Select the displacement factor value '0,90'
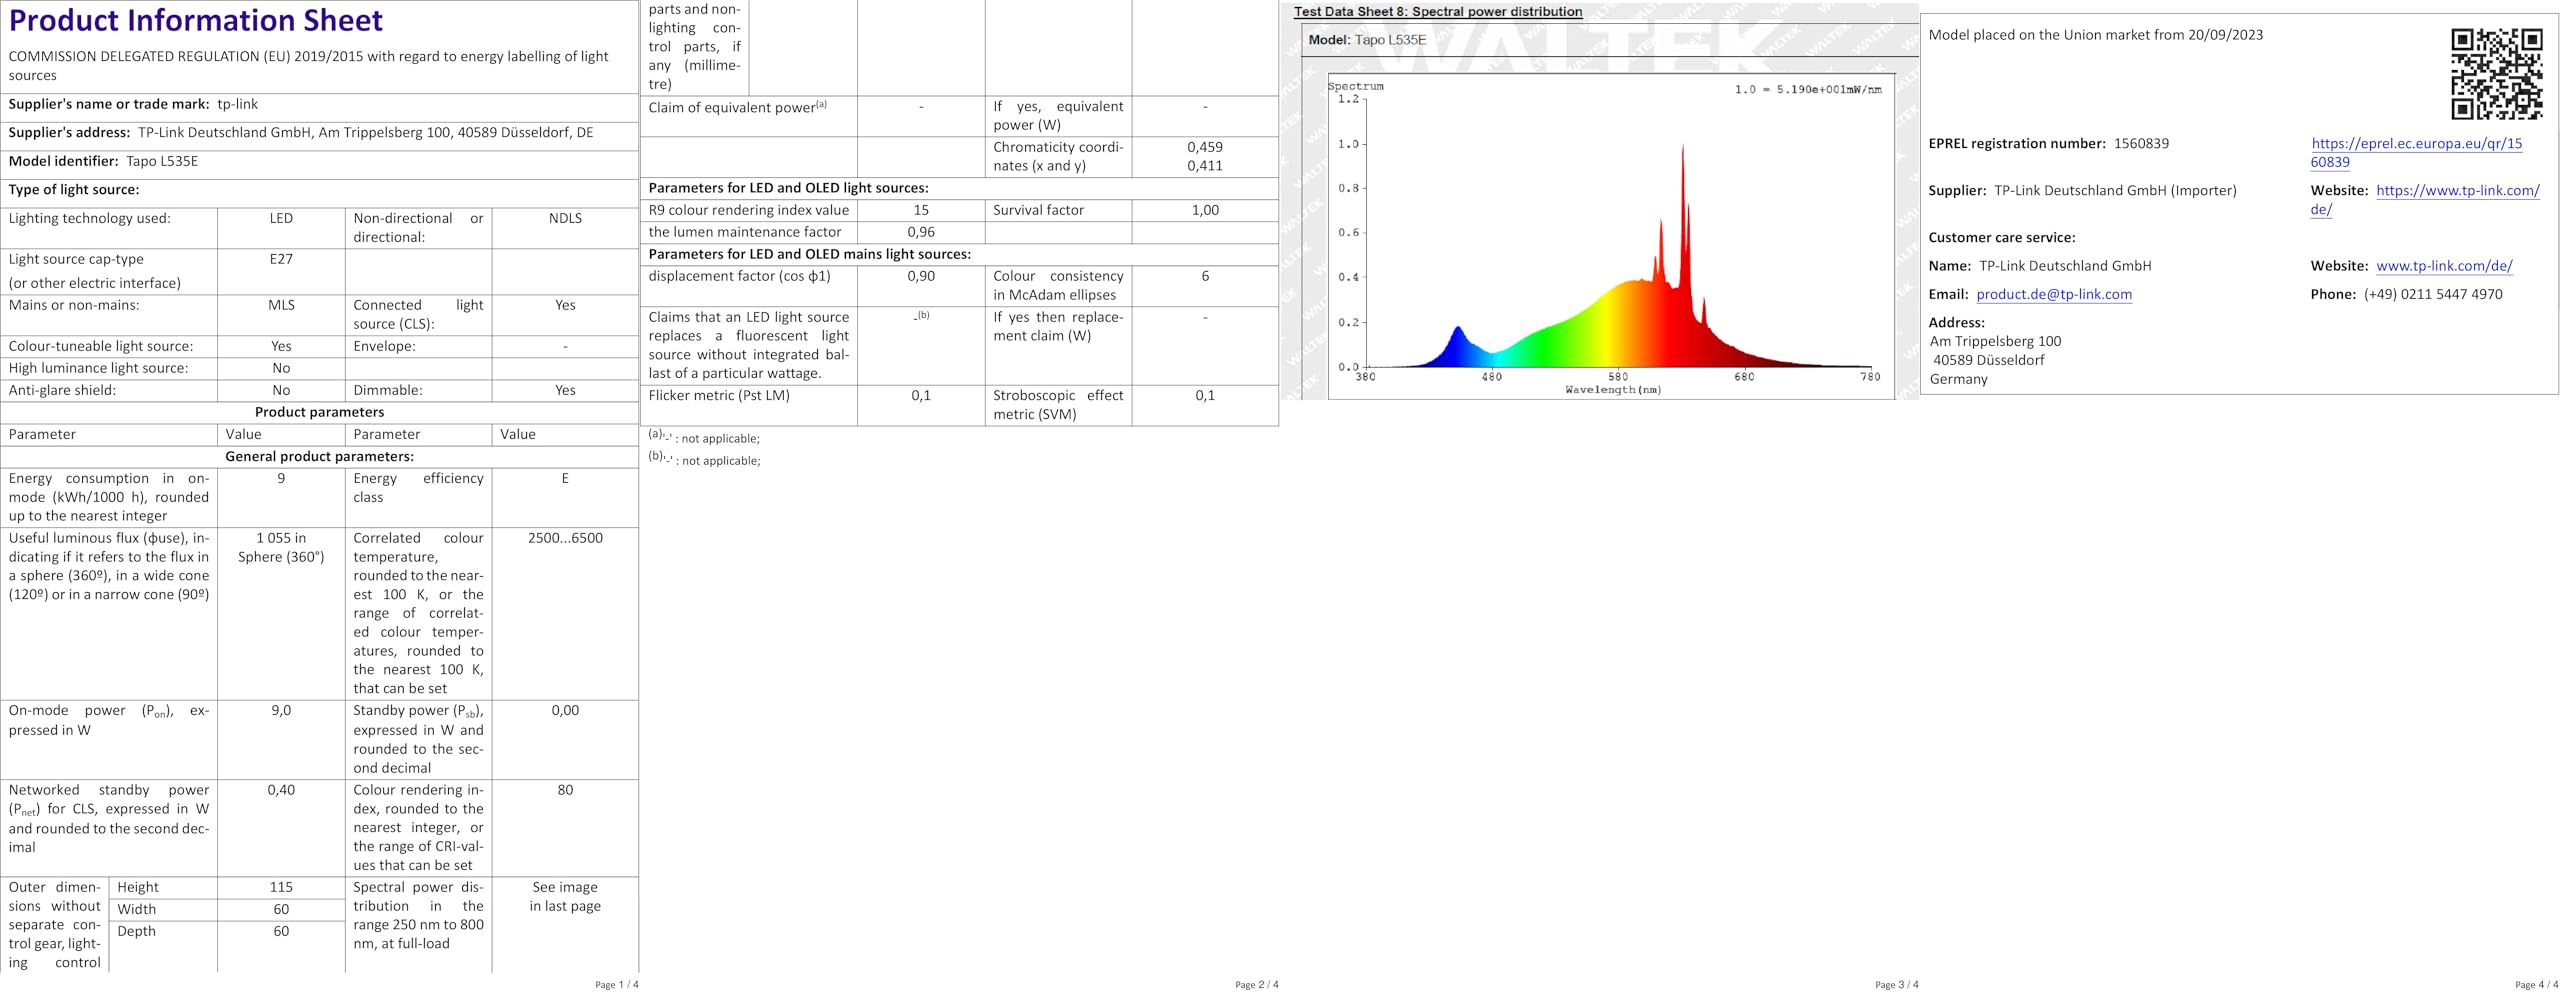The image size is (2560, 1001). point(921,276)
